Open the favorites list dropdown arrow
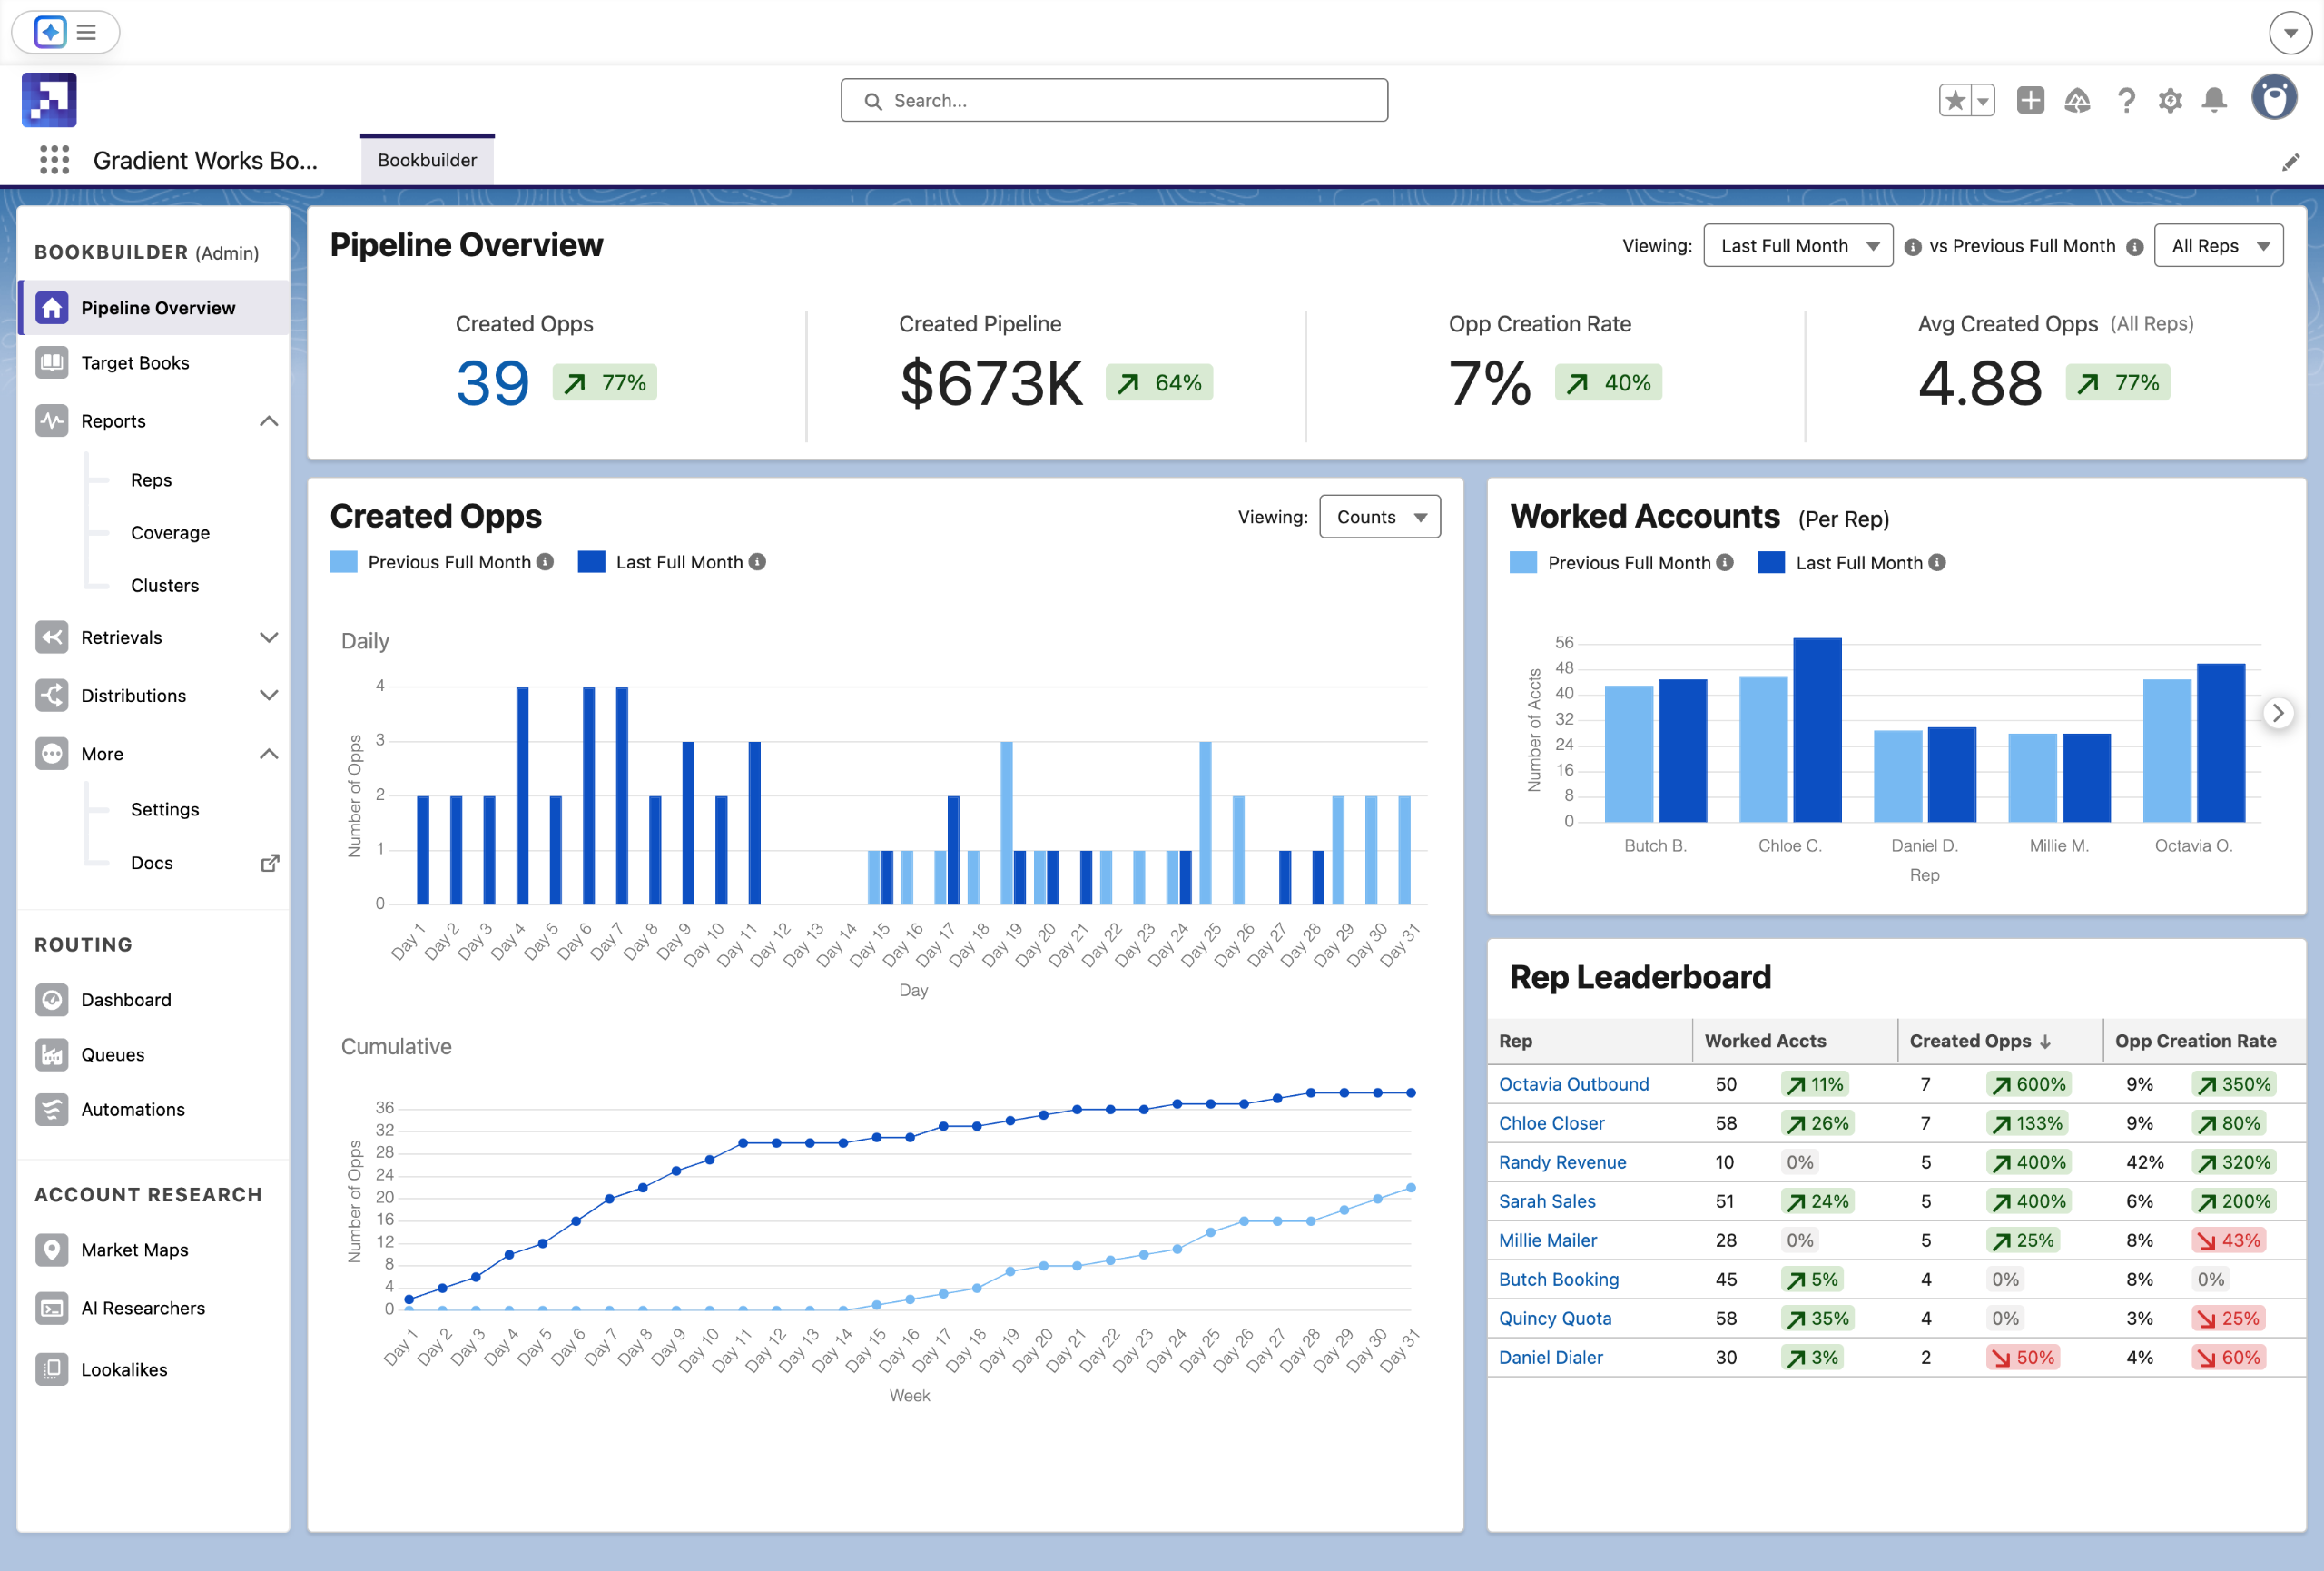This screenshot has height=1571, width=2324. (x=1982, y=101)
